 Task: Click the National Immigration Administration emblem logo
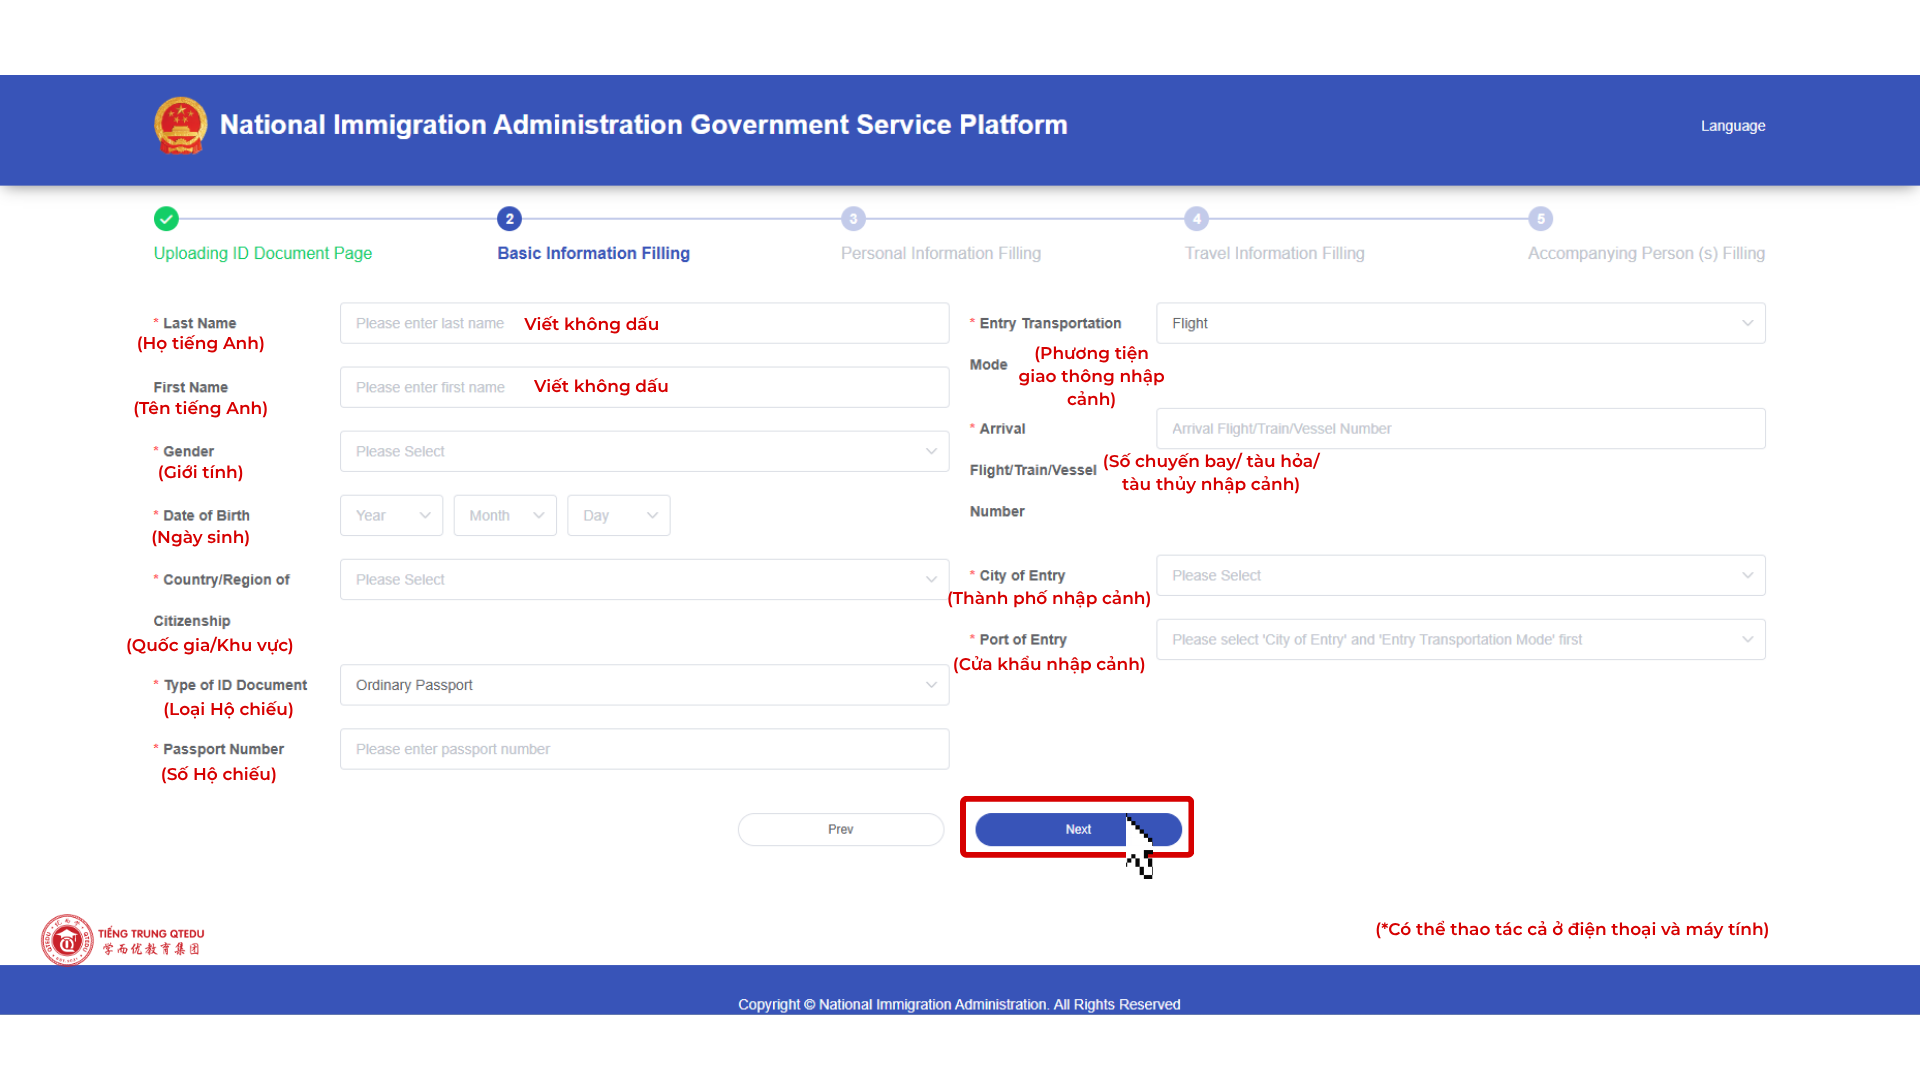(x=181, y=126)
